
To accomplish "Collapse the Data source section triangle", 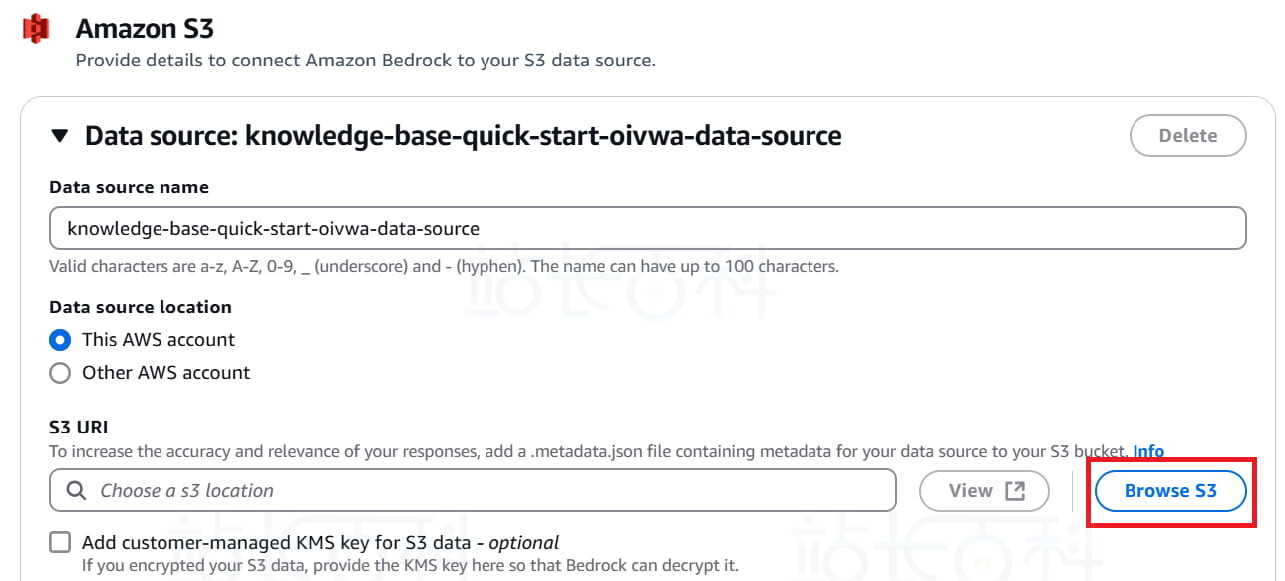I will click(x=60, y=136).
